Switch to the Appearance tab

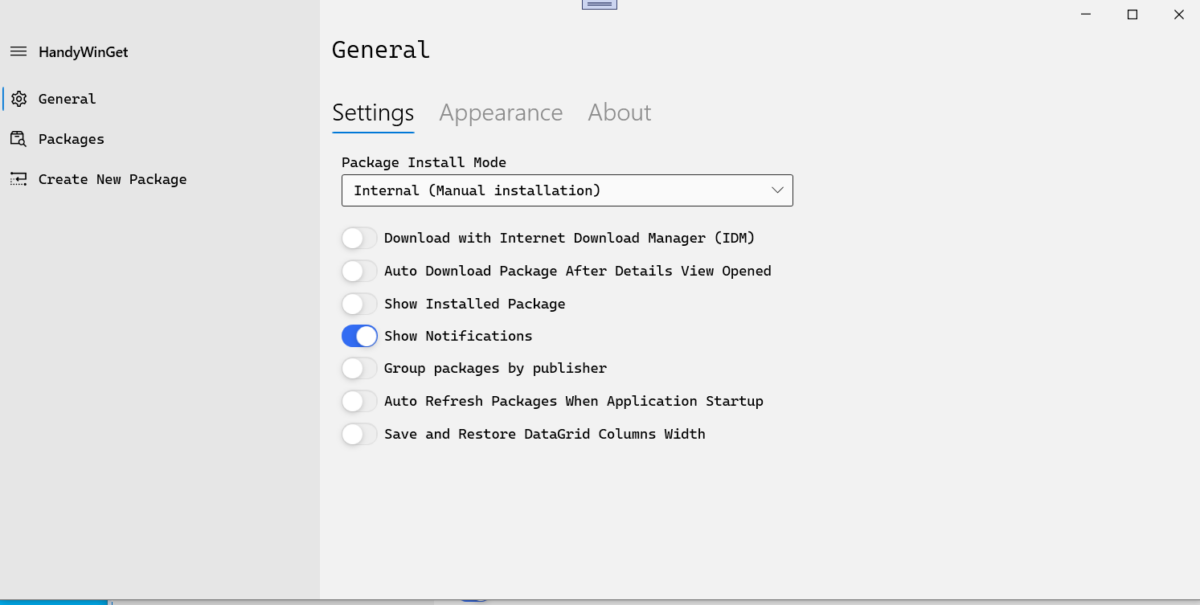(x=501, y=113)
